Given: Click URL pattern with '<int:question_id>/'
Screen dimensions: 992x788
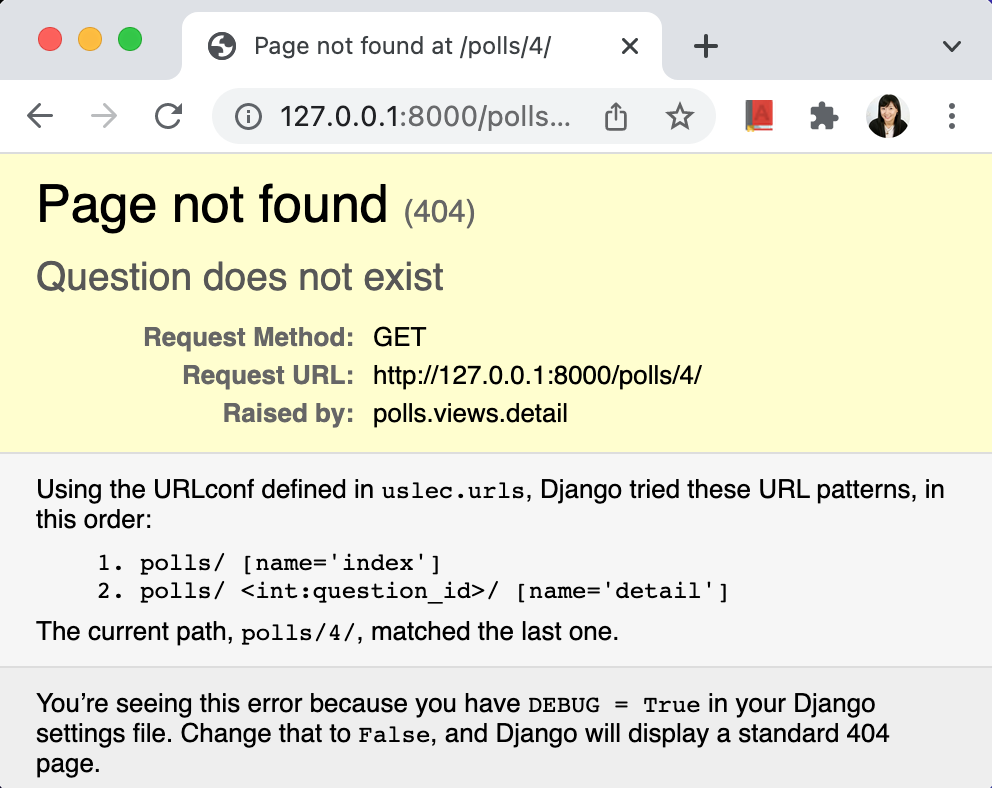Looking at the screenshot, I should (x=435, y=591).
